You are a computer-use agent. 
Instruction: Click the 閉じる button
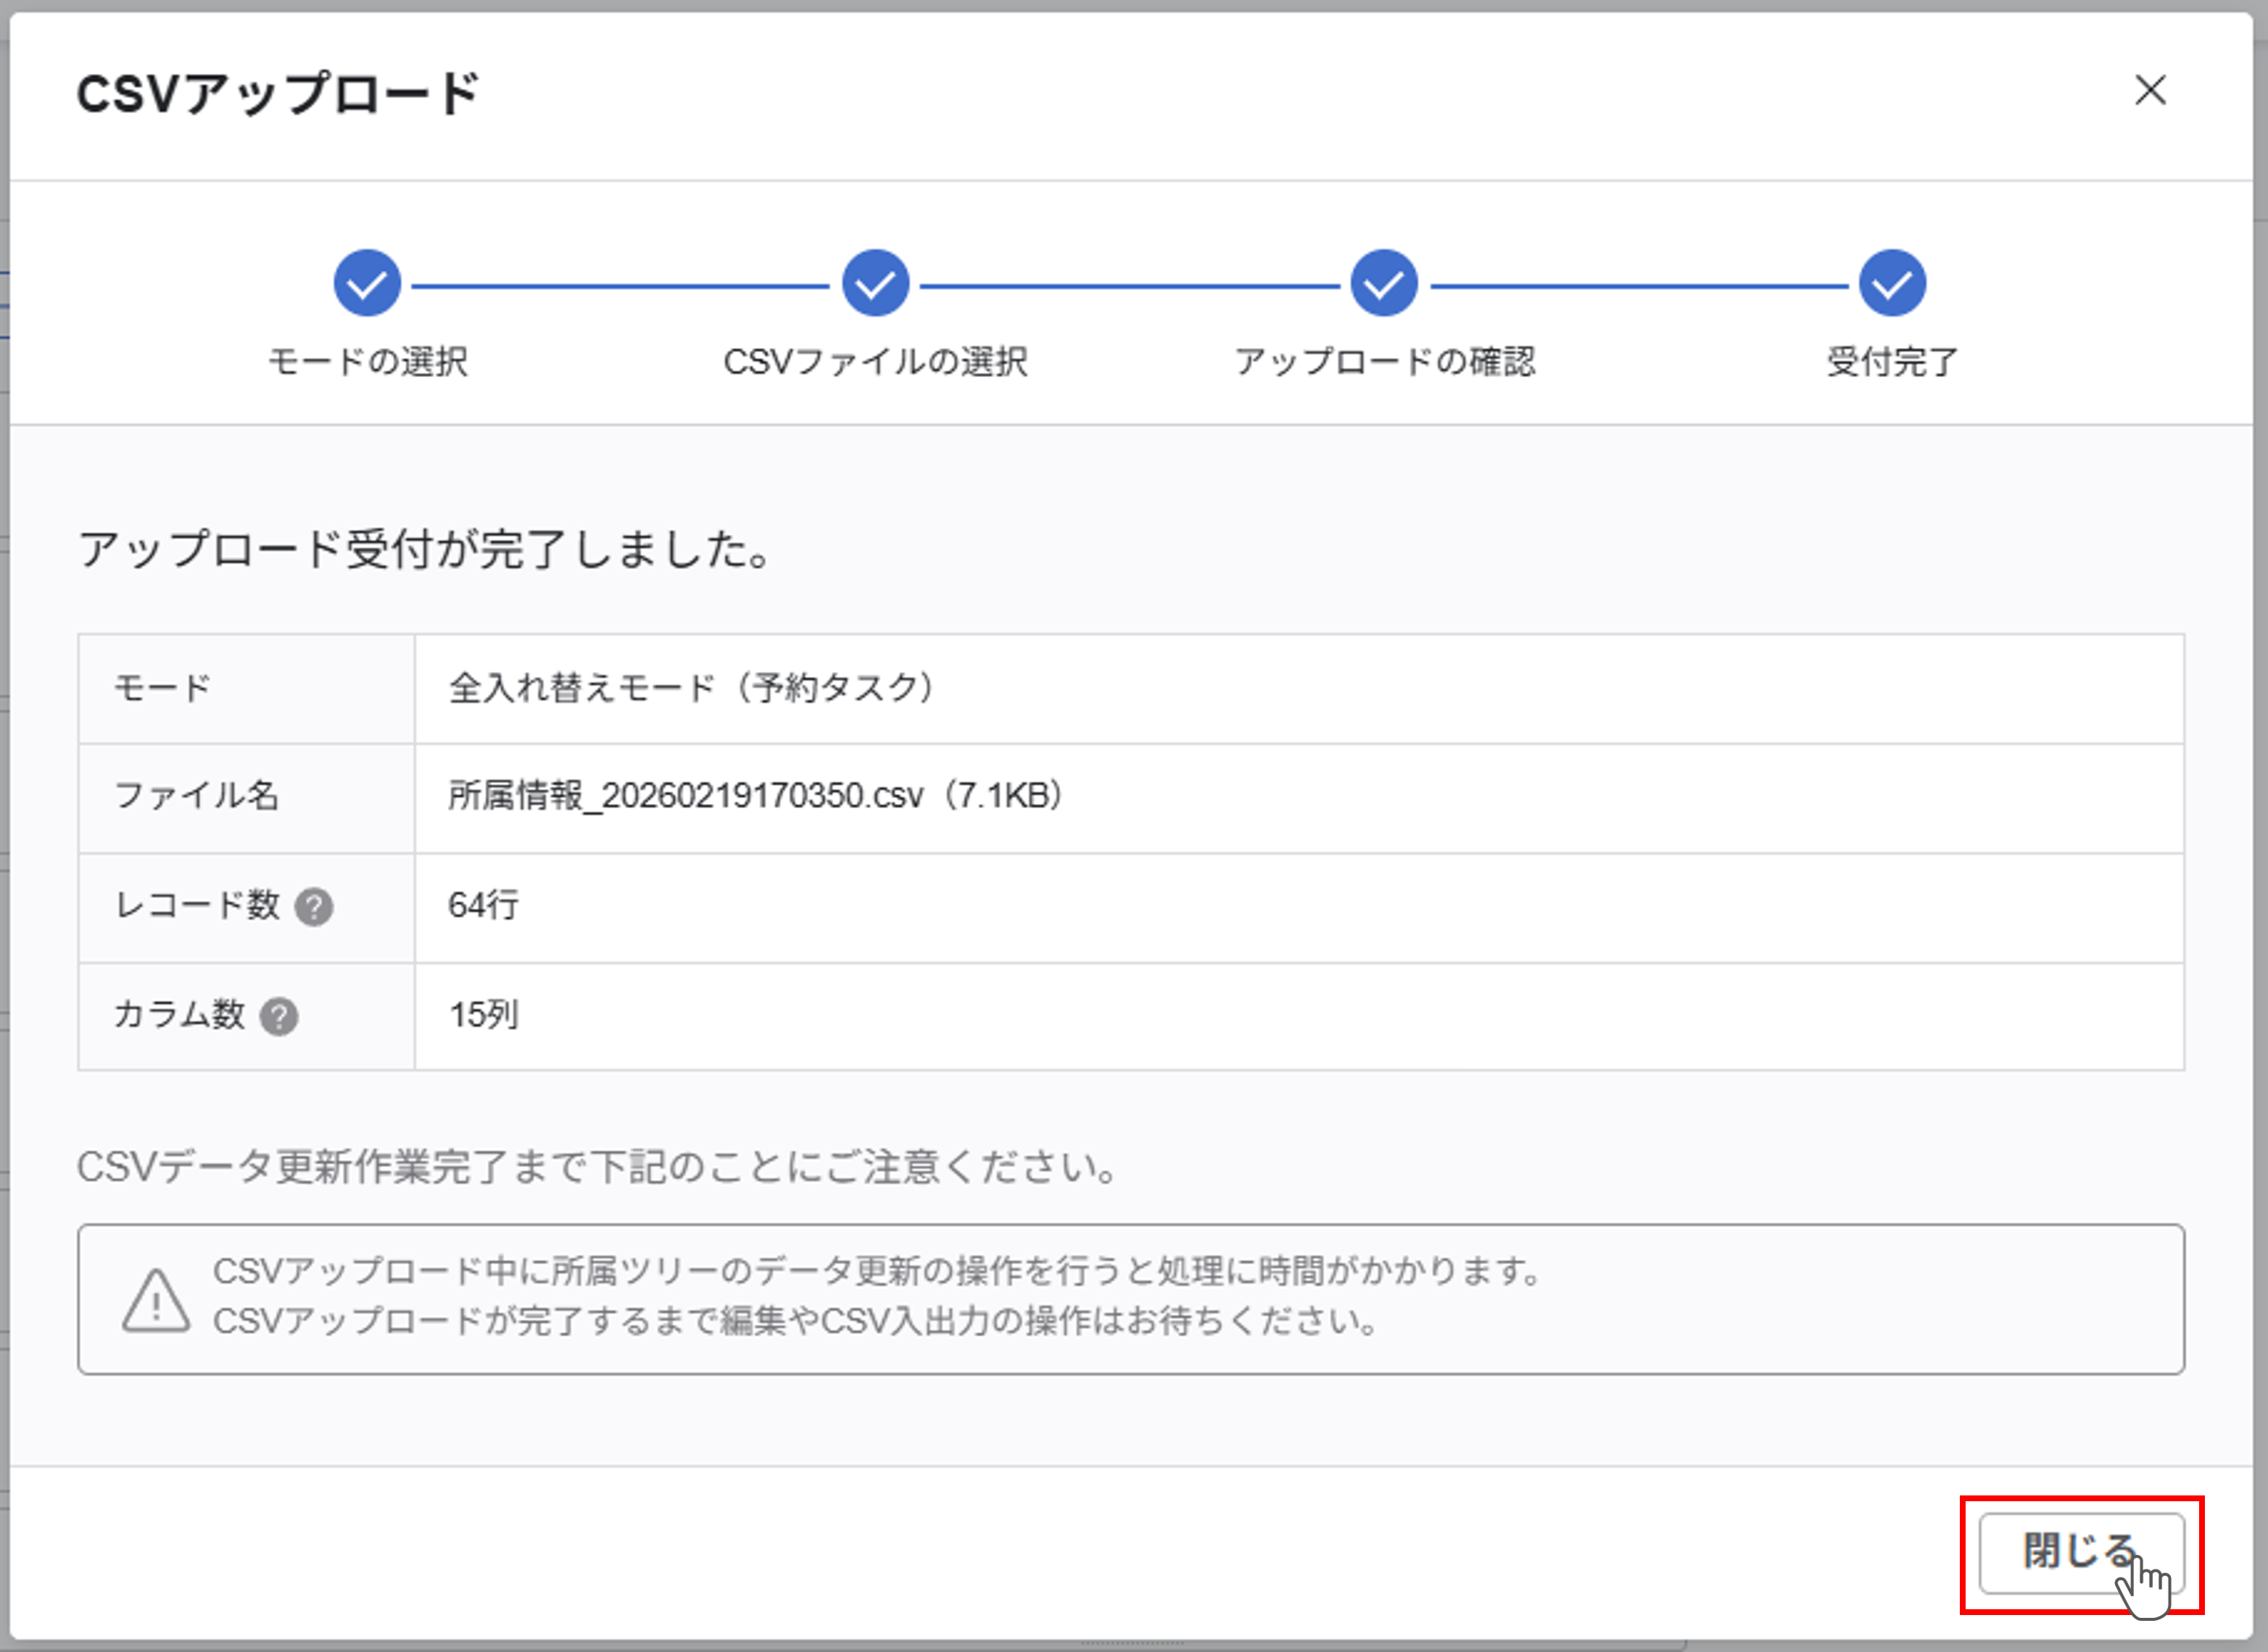(x=2080, y=1552)
